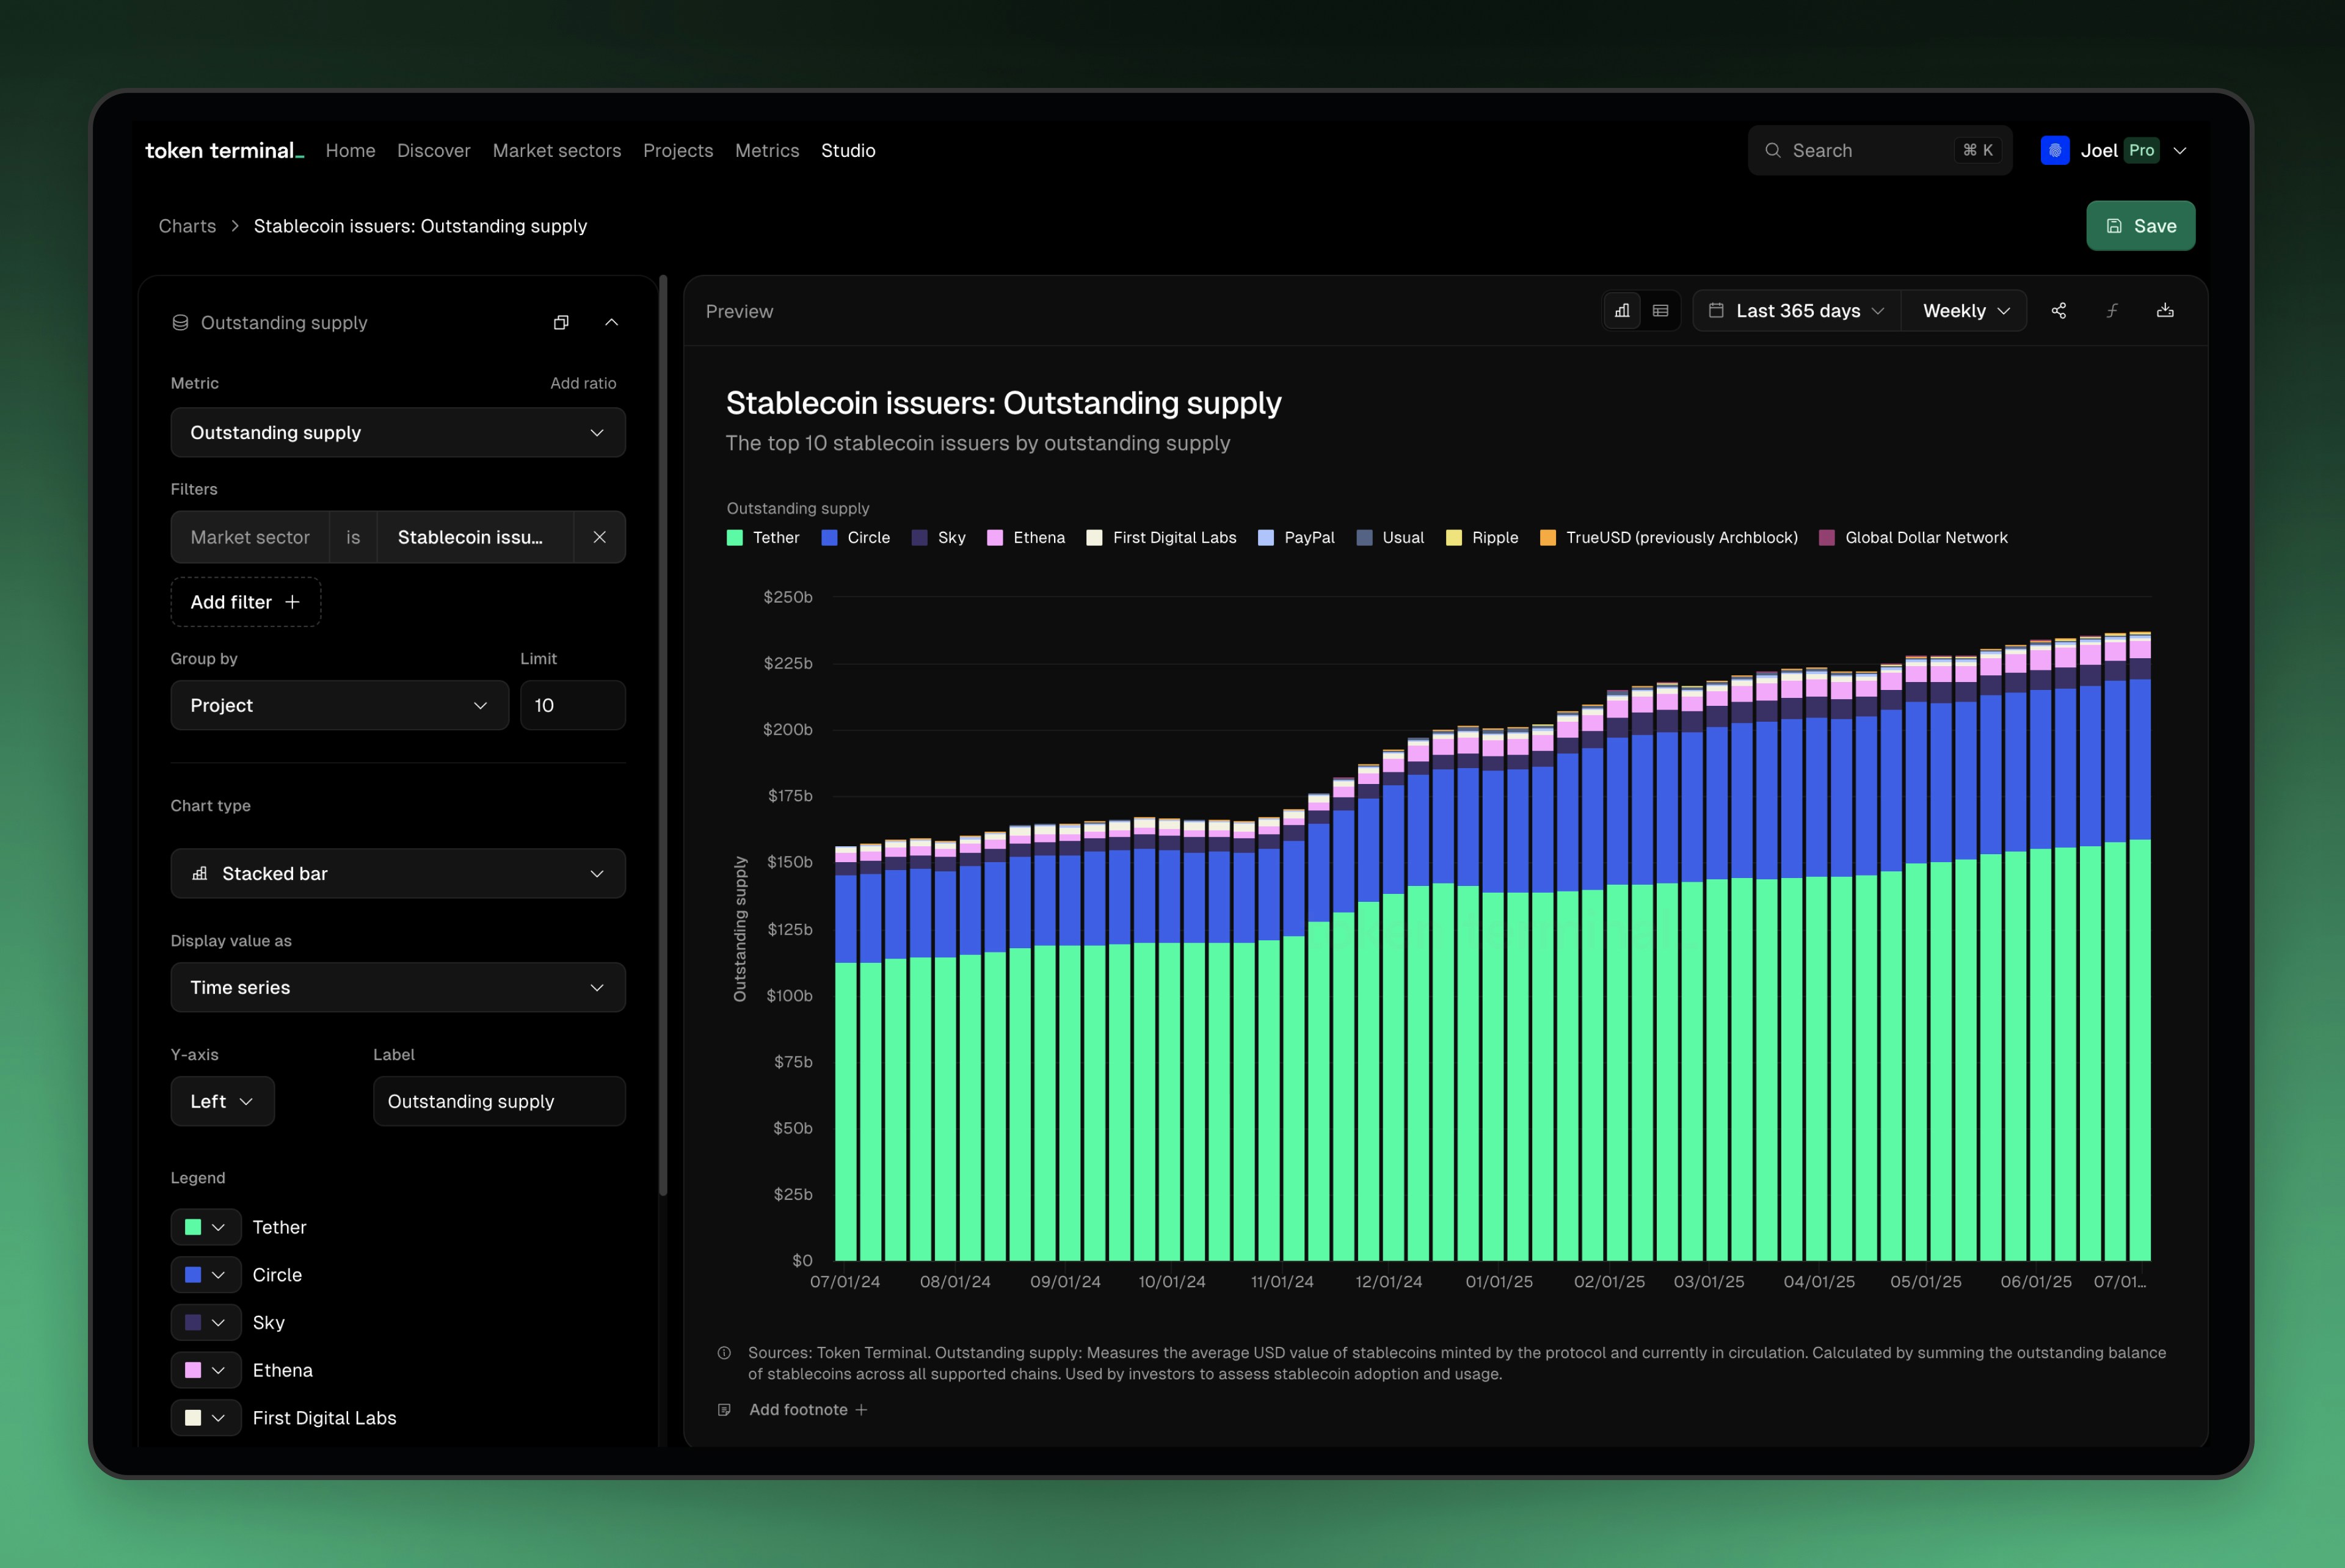Open Market sectors in navigation
The width and height of the screenshot is (2345, 1568).
click(556, 150)
